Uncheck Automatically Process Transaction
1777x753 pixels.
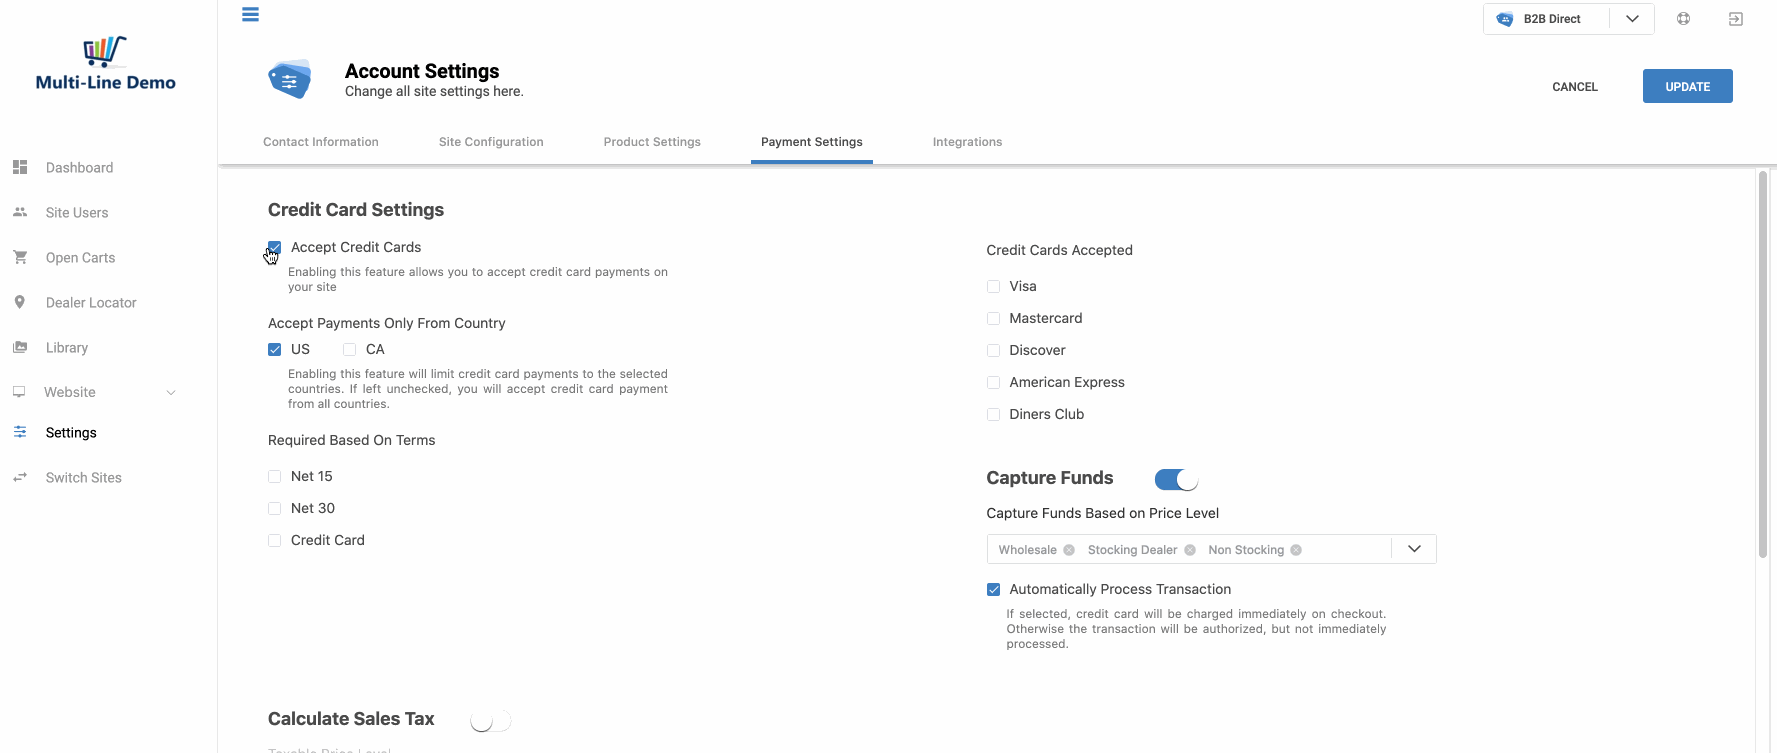pos(993,589)
